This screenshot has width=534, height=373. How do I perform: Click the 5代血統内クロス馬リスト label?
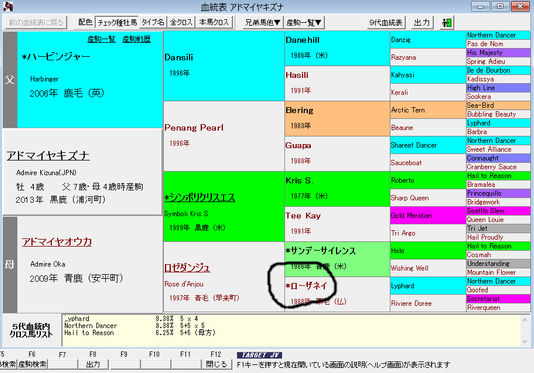click(x=31, y=330)
